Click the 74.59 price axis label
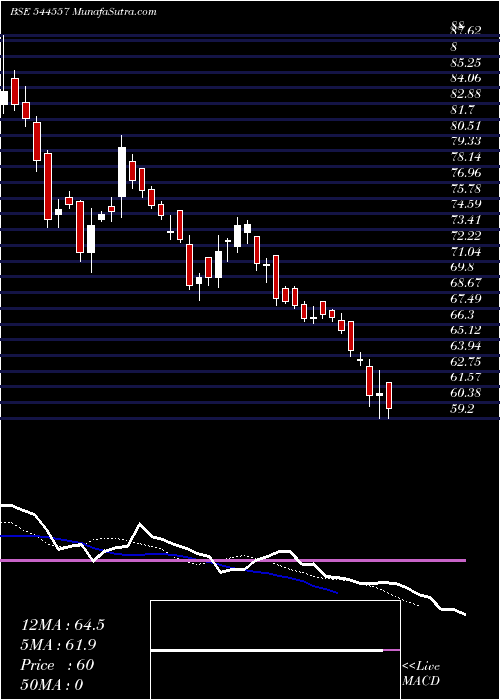 point(466,204)
